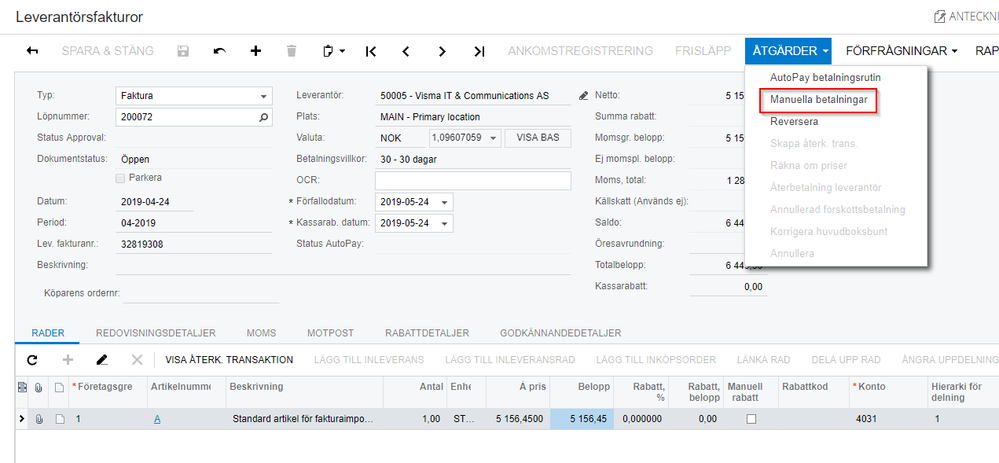The height and width of the screenshot is (463, 999).
Task: Click the paperclip attachment icon in row 1
Action: point(39,419)
